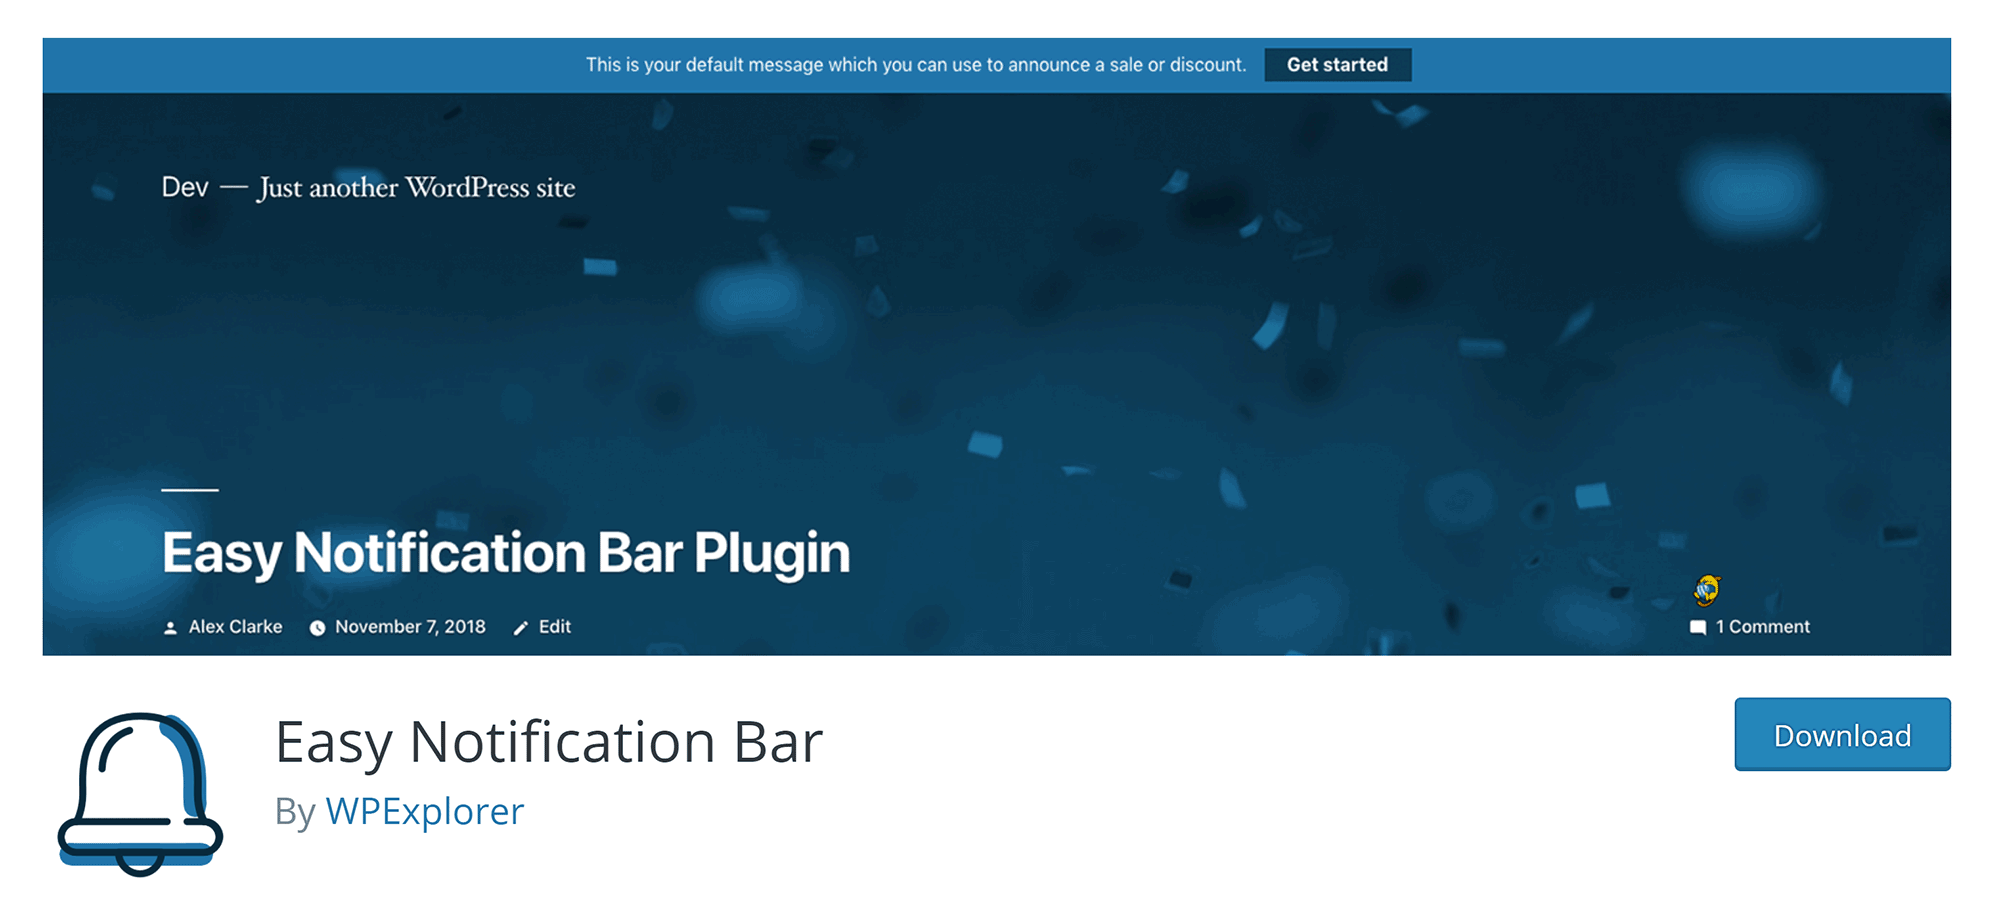Click the Easy Notification Bar Plugin post title
Image resolution: width=2000 pixels, height=914 pixels.
[506, 553]
